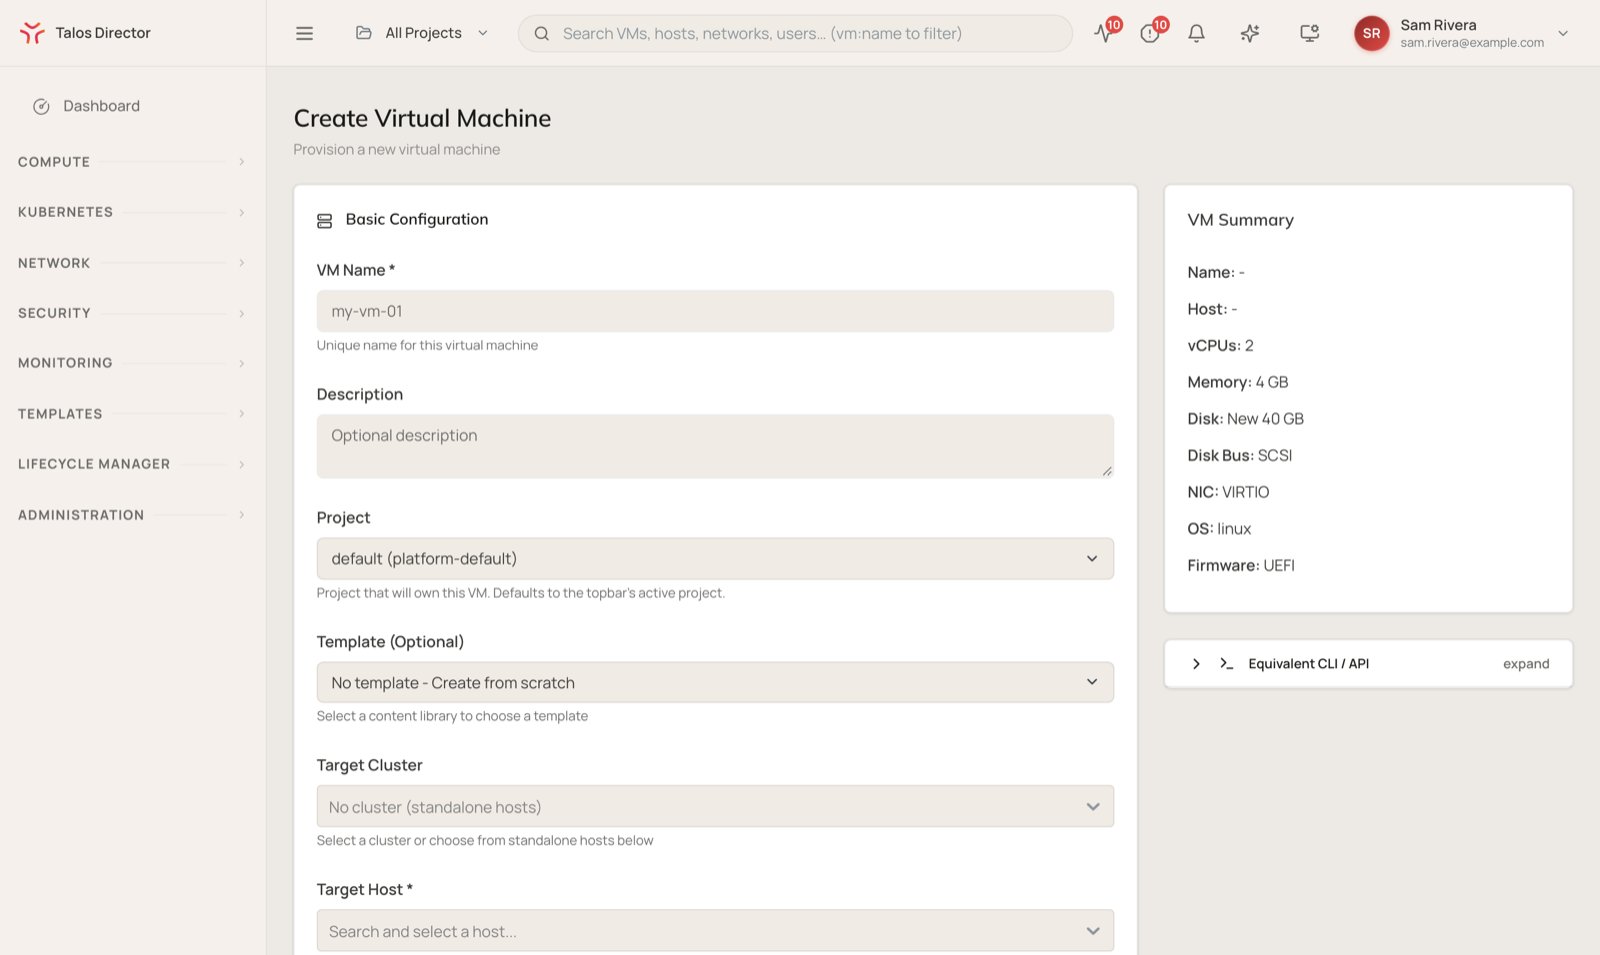Image resolution: width=1600 pixels, height=955 pixels.
Task: Open the Target Host search dropdown
Action: (715, 930)
